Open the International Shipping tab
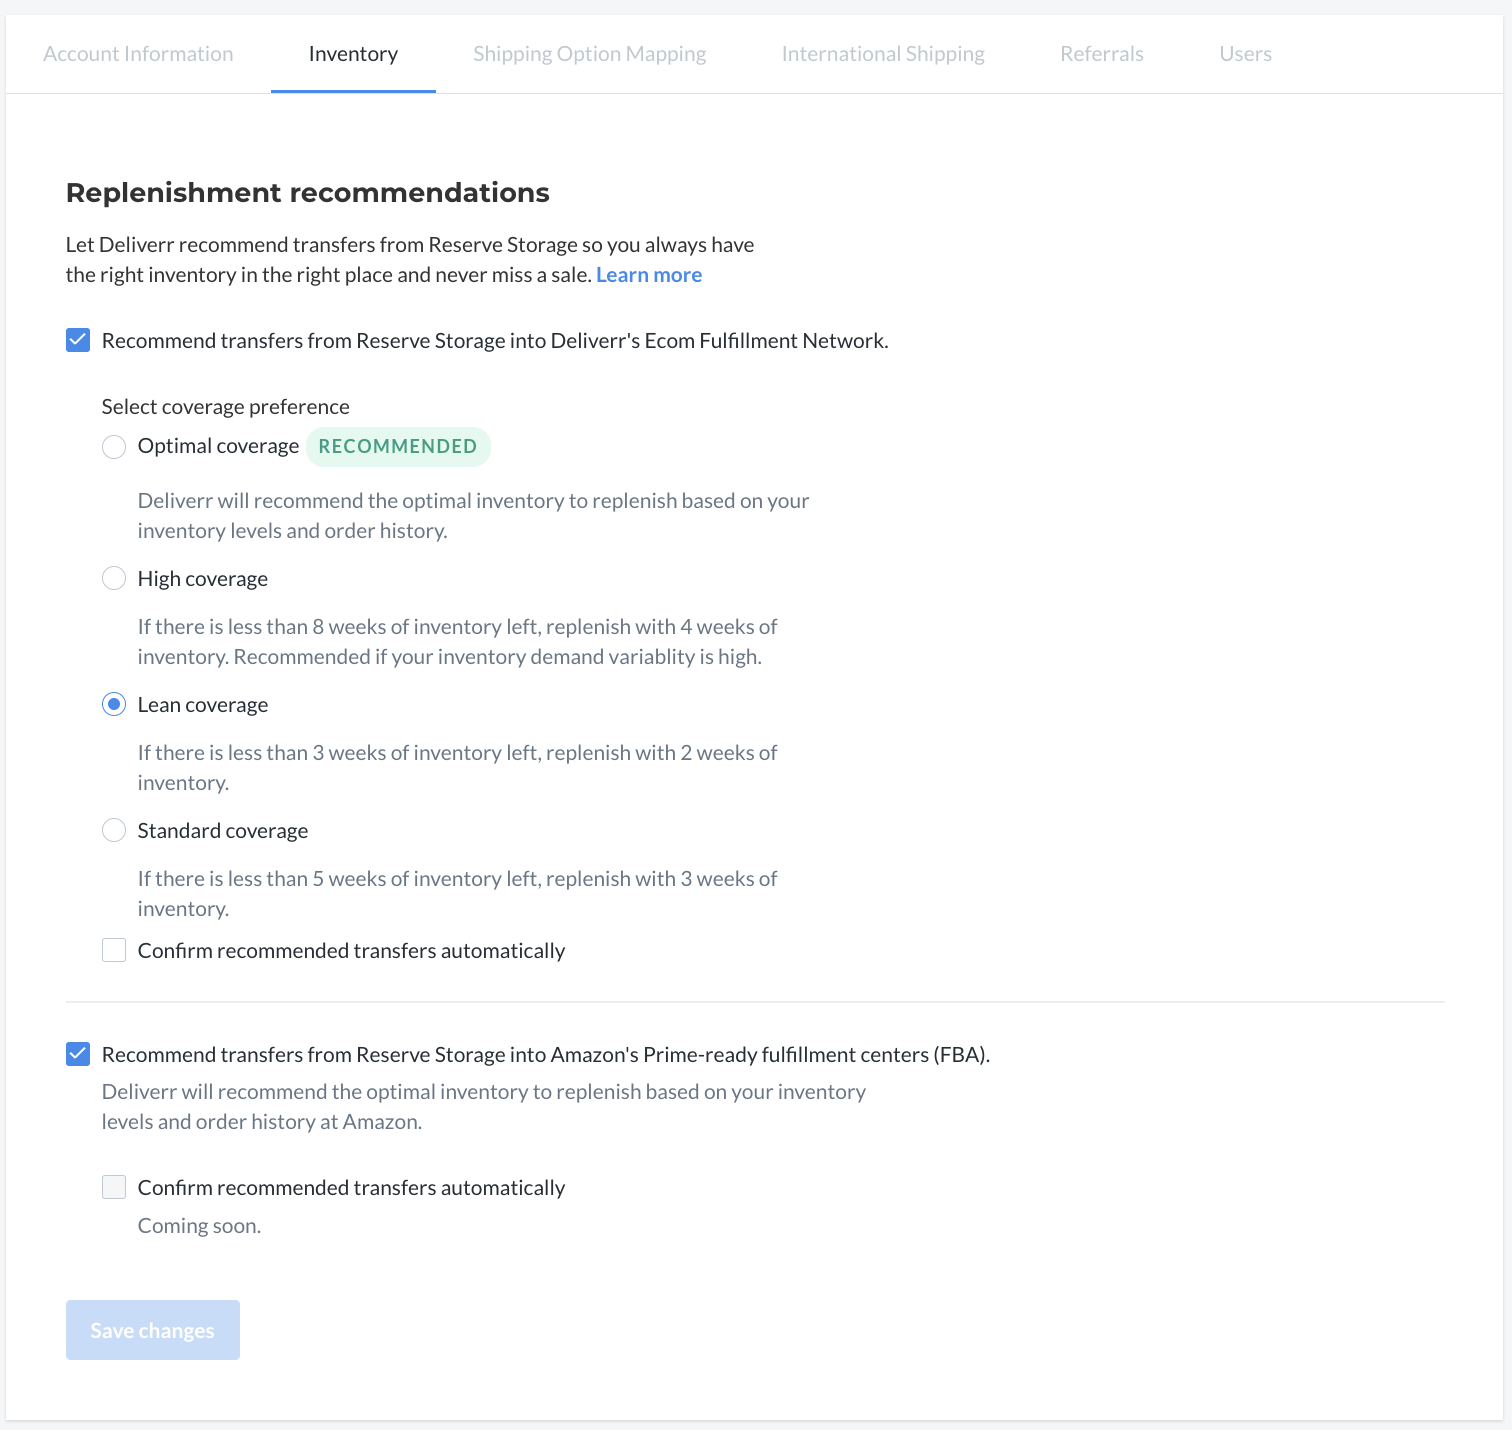Screen dimensions: 1512x1430 883,54
